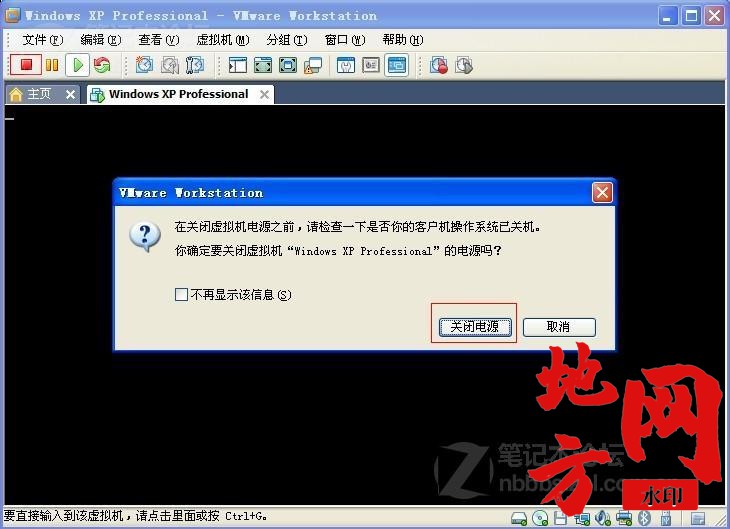Click the record session red-dot icon
Image resolution: width=730 pixels, height=529 pixels.
pos(439,65)
